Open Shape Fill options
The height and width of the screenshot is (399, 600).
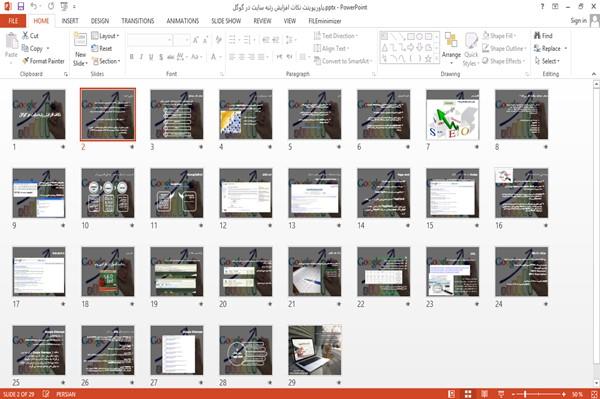click(x=499, y=36)
